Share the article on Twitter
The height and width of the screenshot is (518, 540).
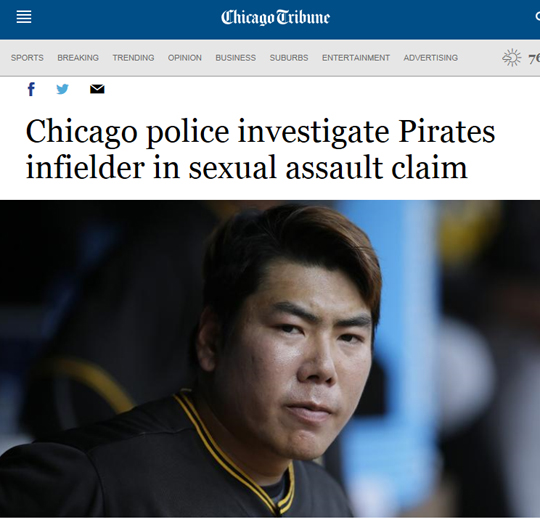62,89
